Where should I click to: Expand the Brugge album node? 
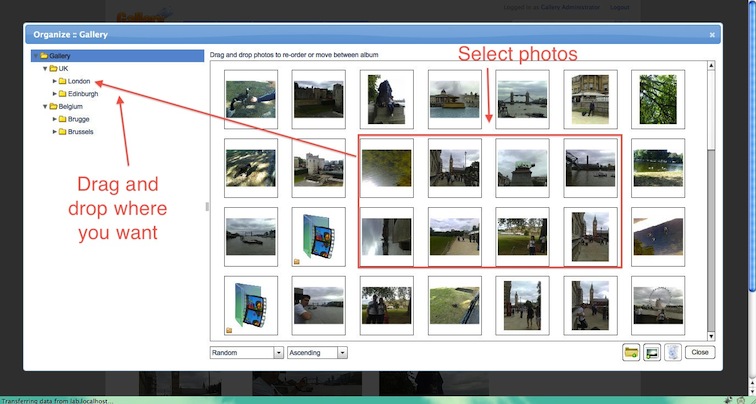coord(54,119)
